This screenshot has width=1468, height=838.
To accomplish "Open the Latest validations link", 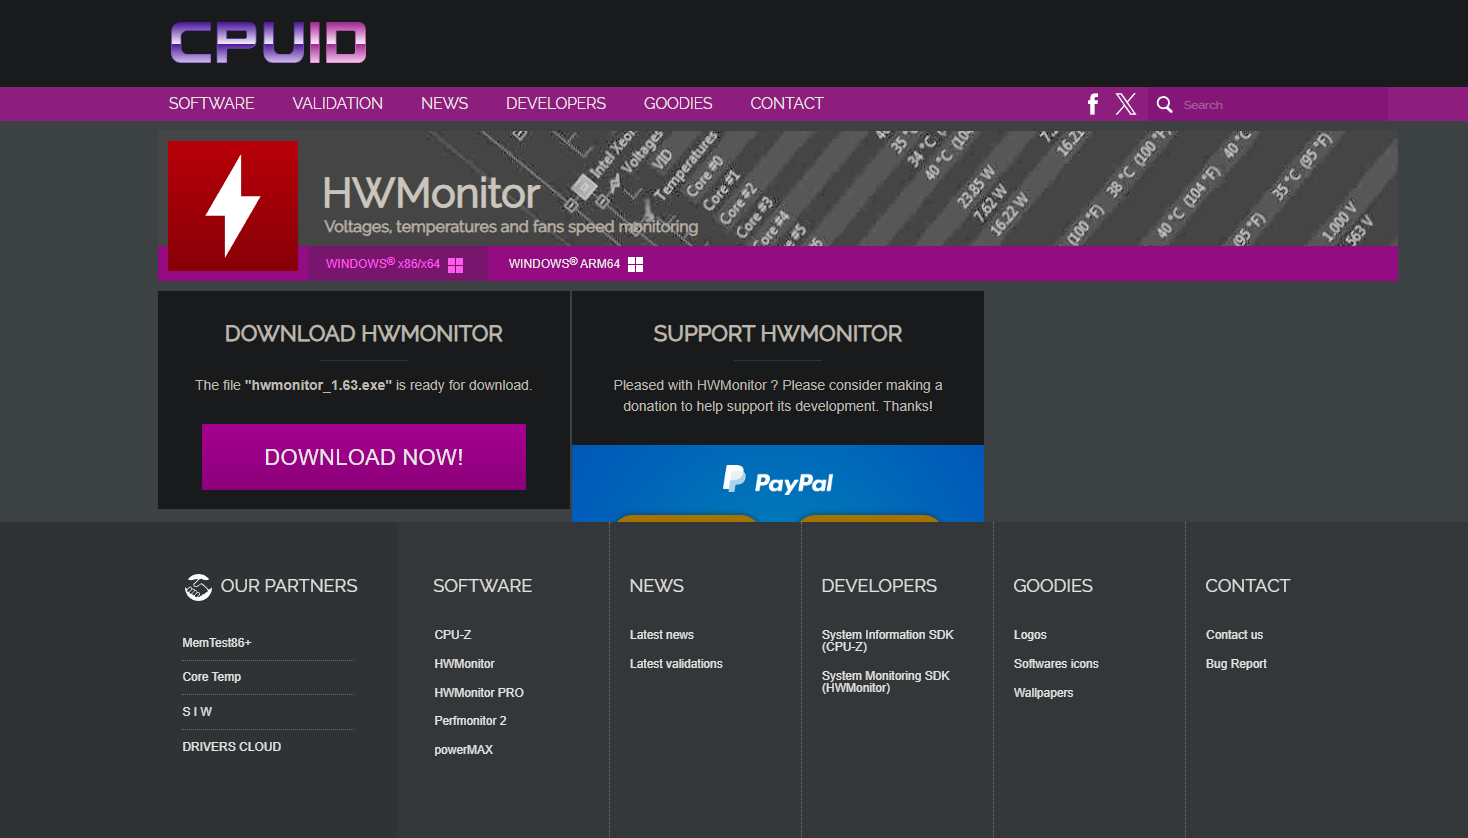I will (x=676, y=664).
